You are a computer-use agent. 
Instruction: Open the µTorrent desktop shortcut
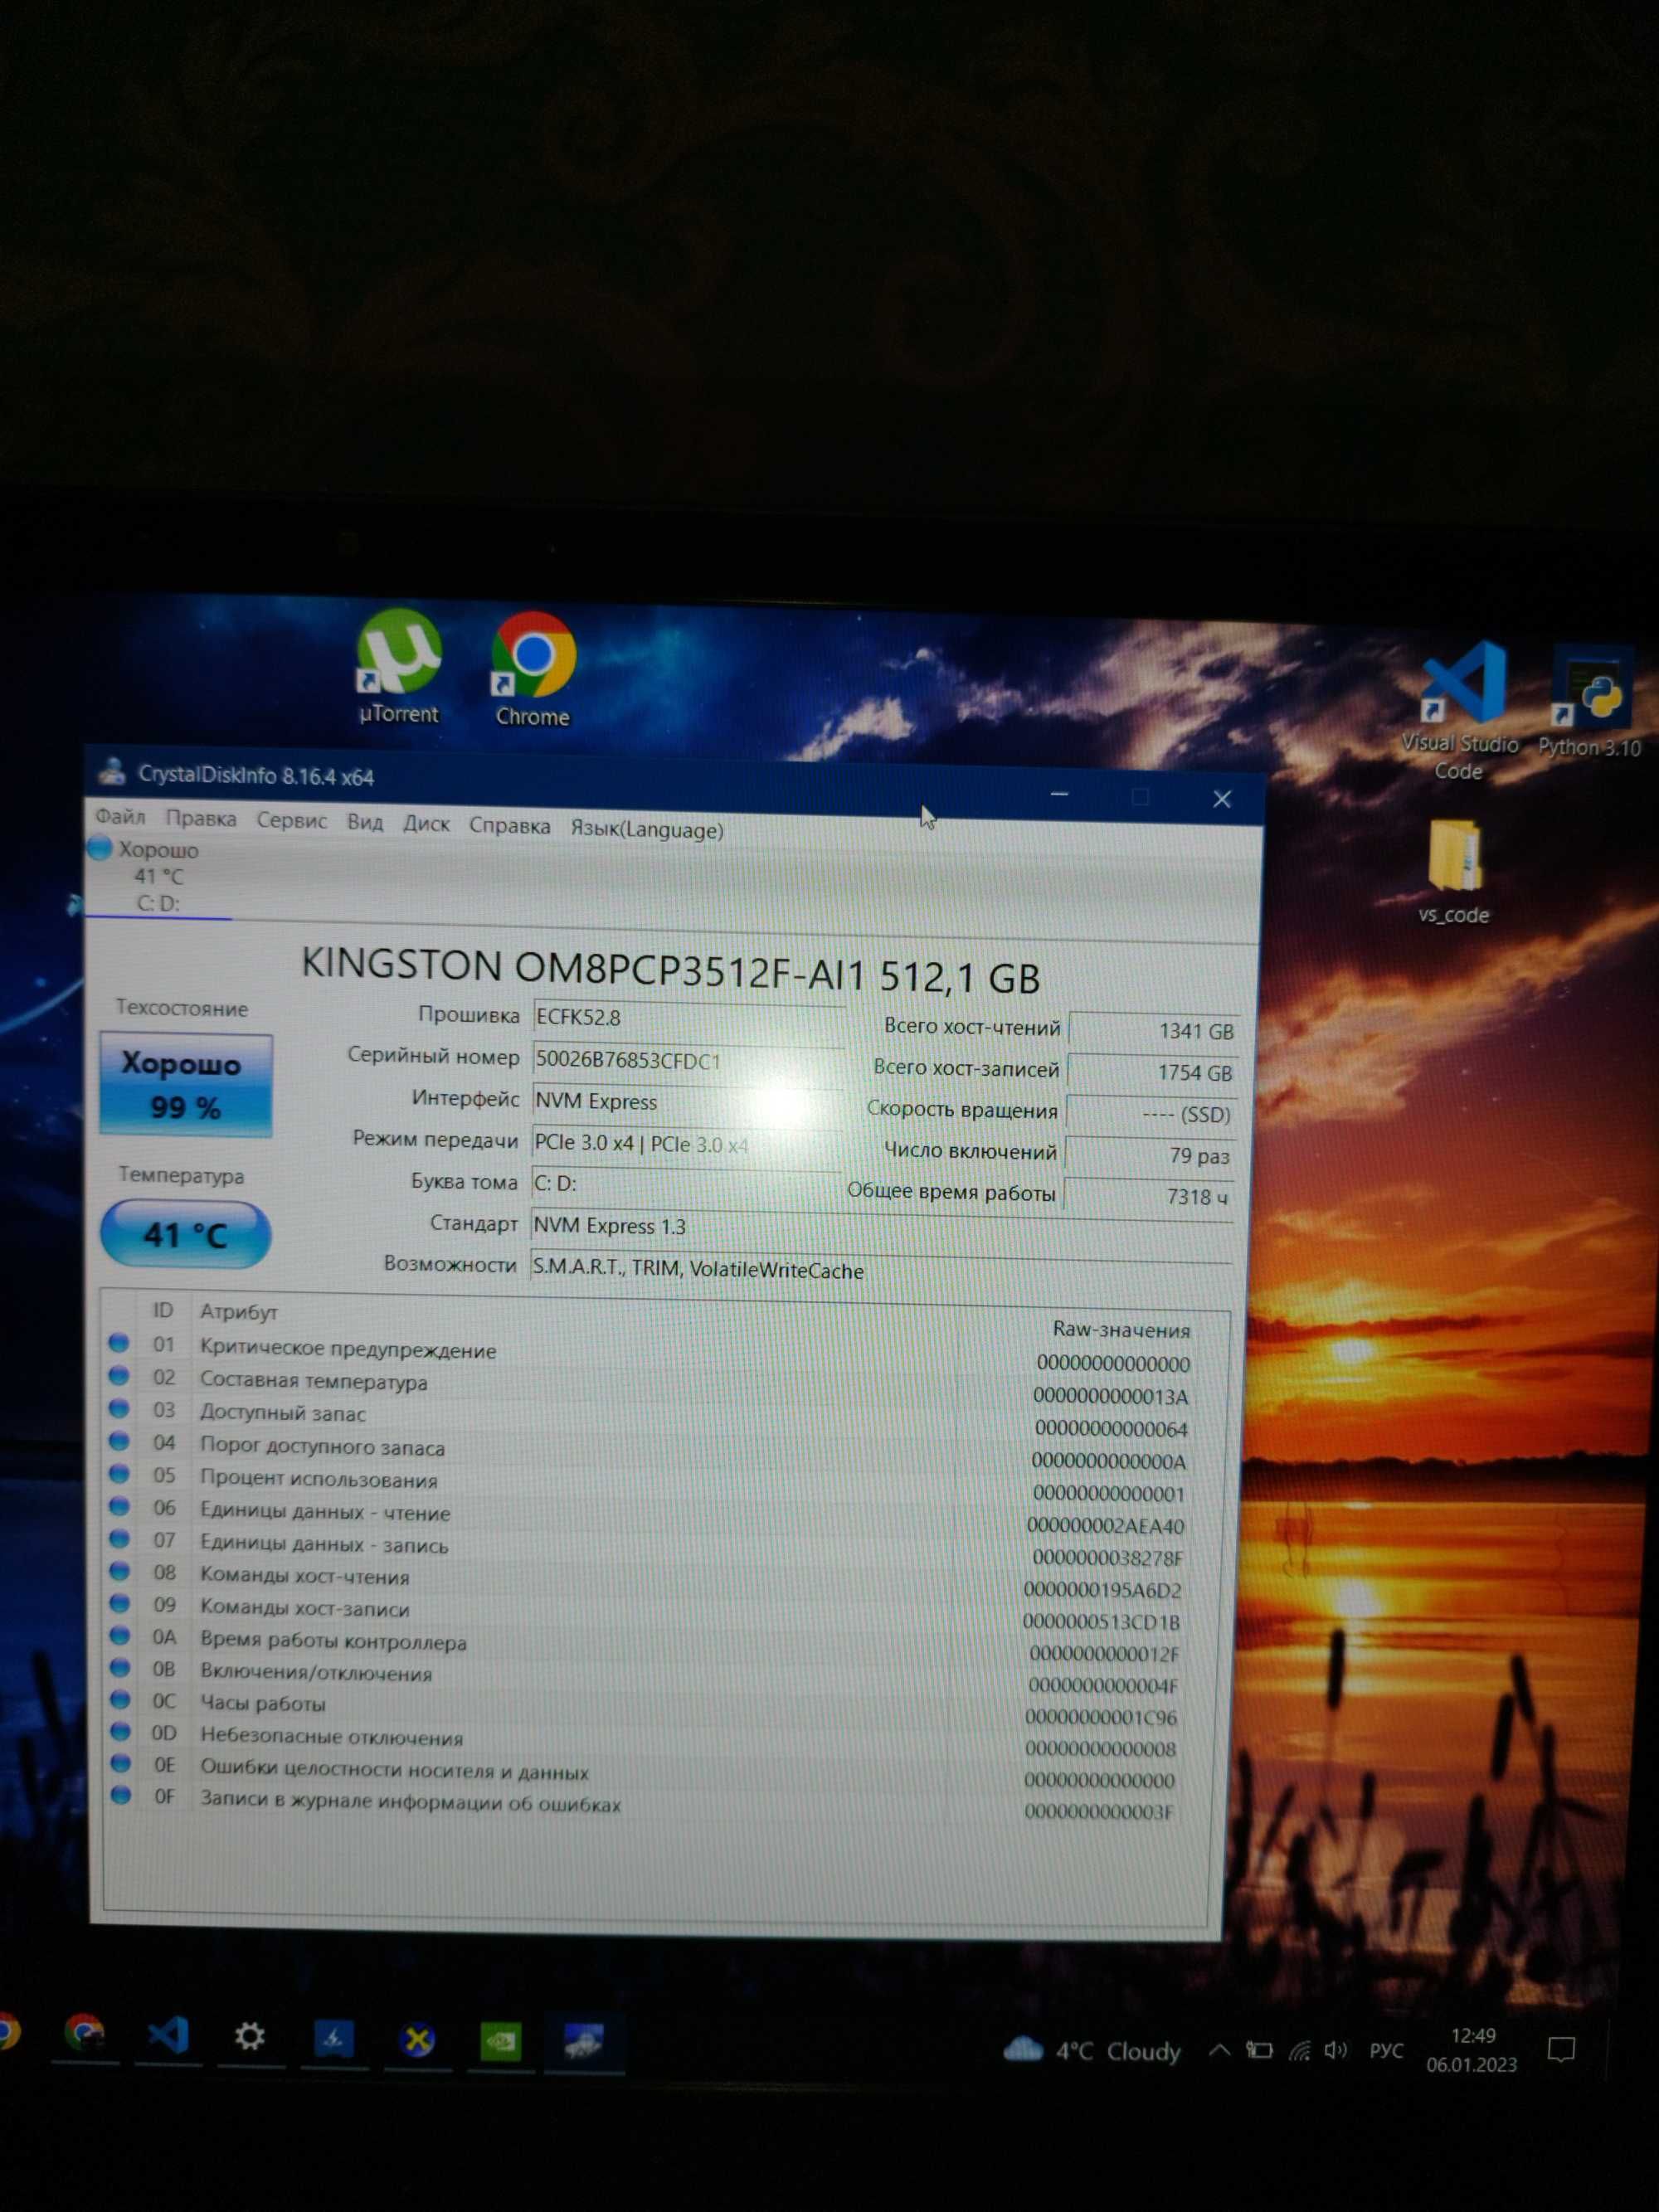399,667
